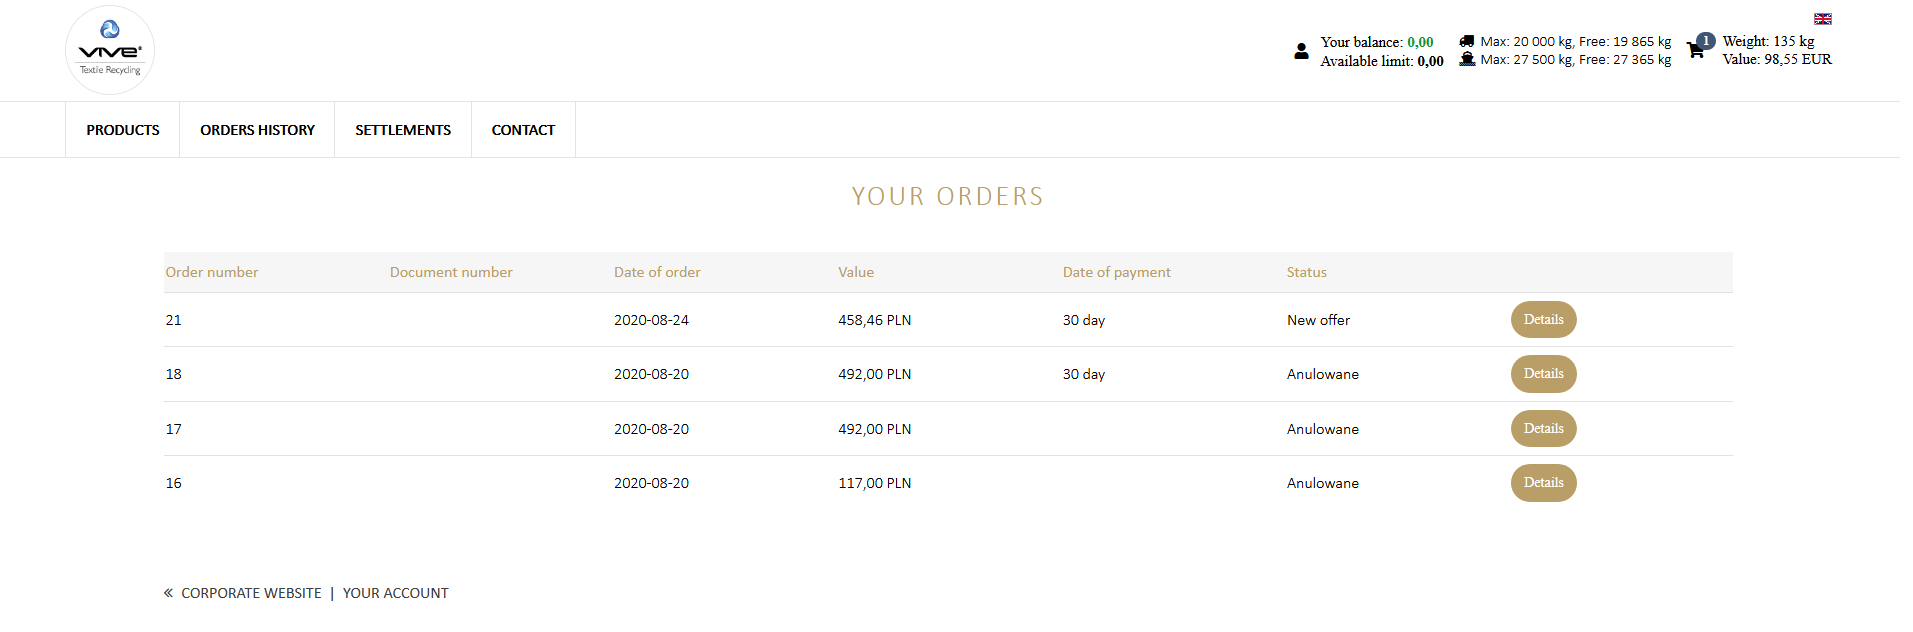Click the cart item count badge
This screenshot has height=632, width=1913.
coord(1706,41)
